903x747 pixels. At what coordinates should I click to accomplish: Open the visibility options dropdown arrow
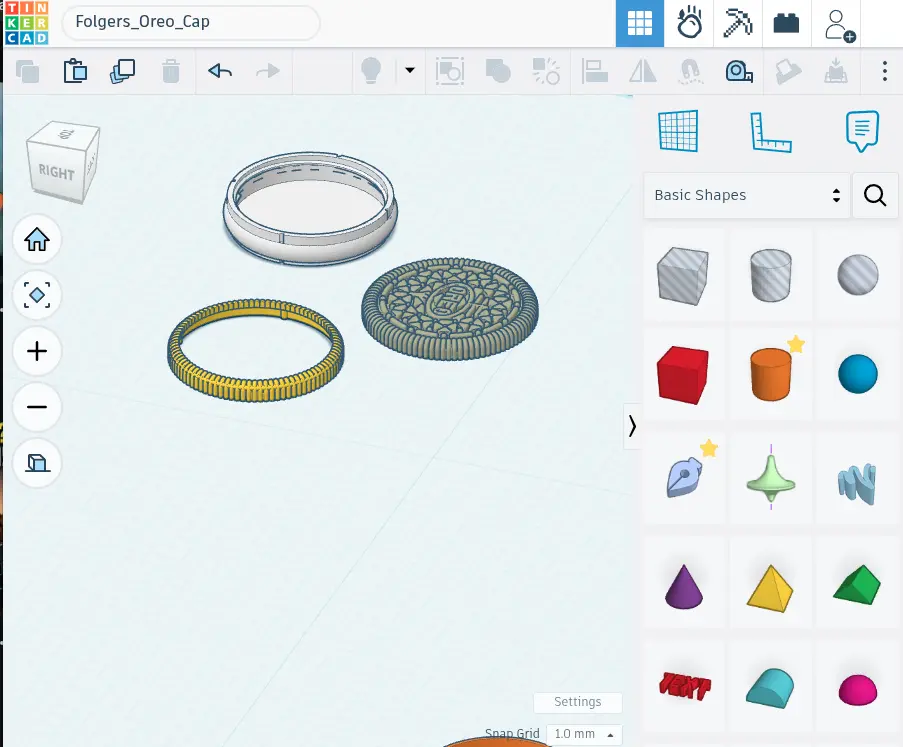coord(410,70)
